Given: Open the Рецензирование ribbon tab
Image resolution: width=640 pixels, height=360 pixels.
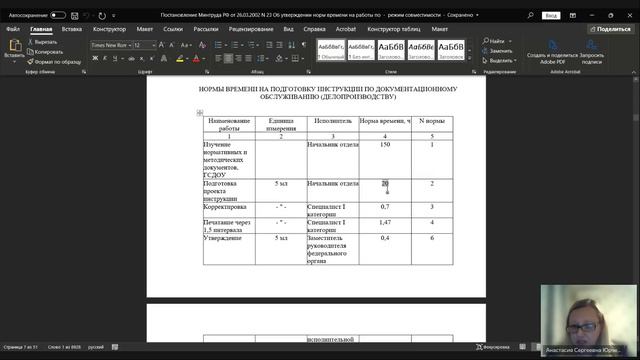Looking at the screenshot, I should (251, 29).
